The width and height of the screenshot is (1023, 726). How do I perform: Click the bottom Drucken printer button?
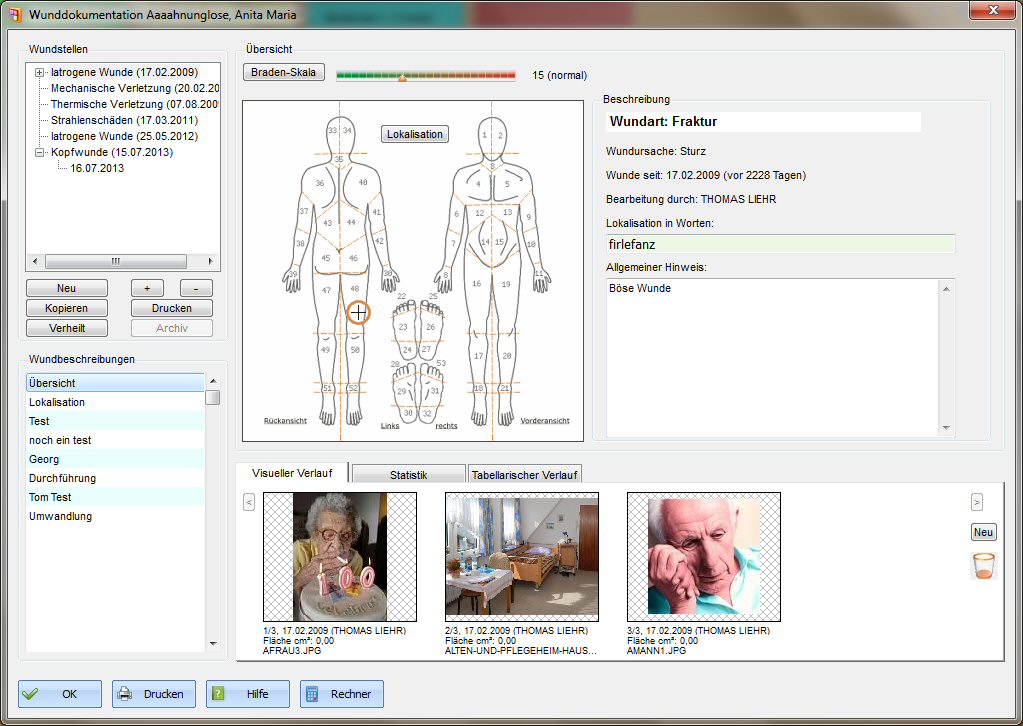pyautogui.click(x=153, y=694)
